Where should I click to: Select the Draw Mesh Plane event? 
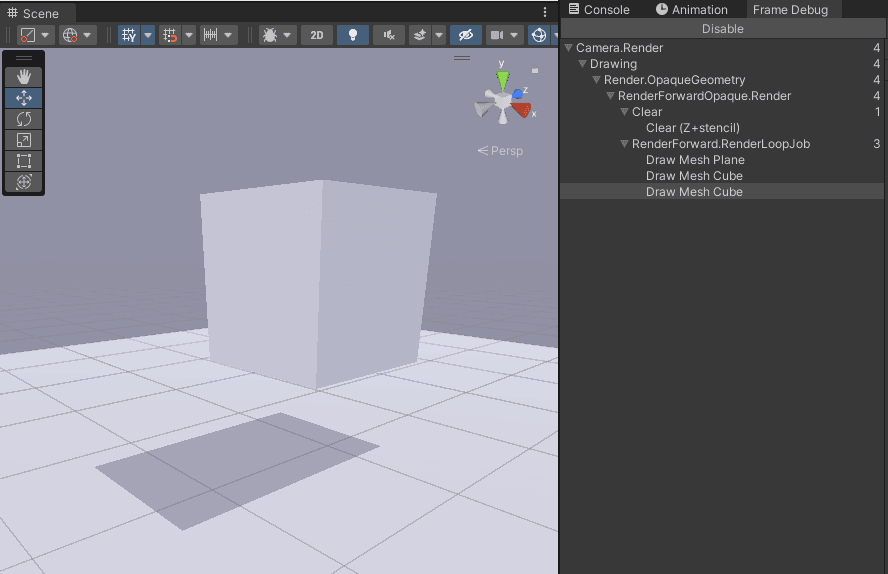pos(695,160)
